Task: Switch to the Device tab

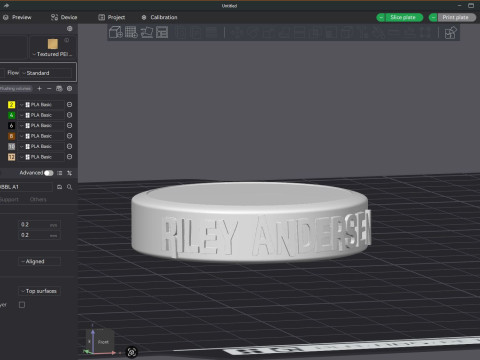Action: tap(64, 17)
